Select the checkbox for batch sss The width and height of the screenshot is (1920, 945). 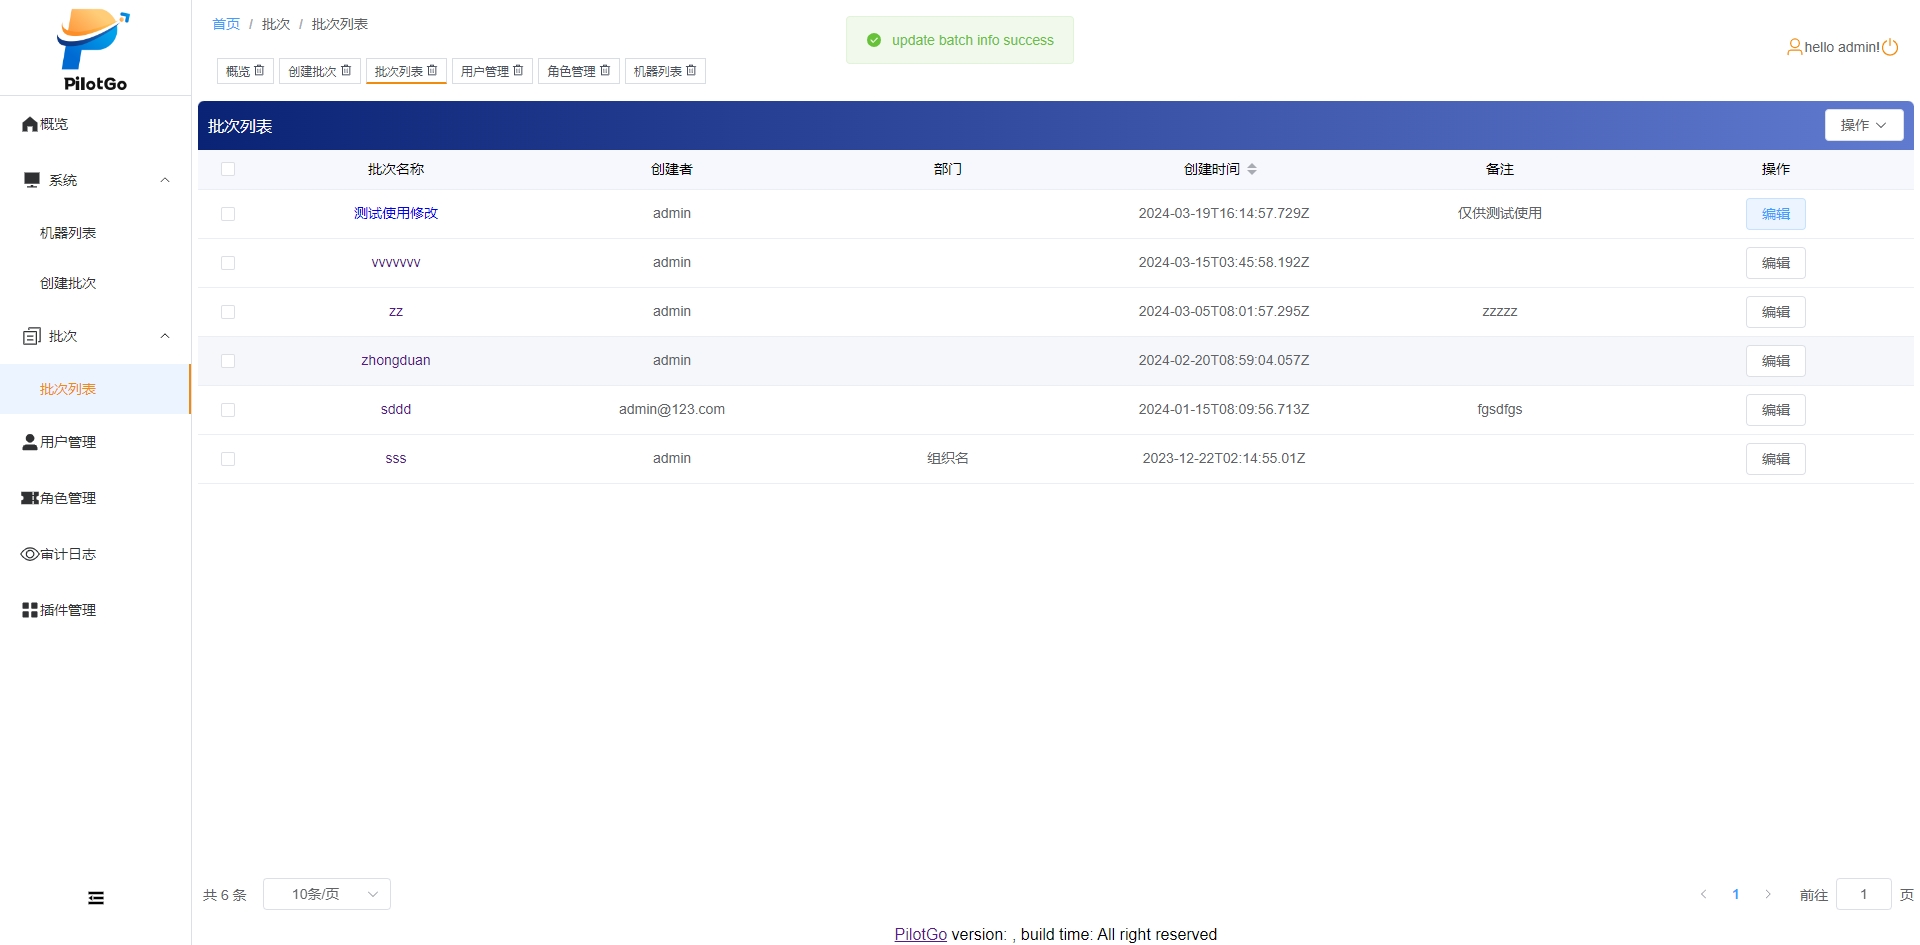tap(228, 459)
